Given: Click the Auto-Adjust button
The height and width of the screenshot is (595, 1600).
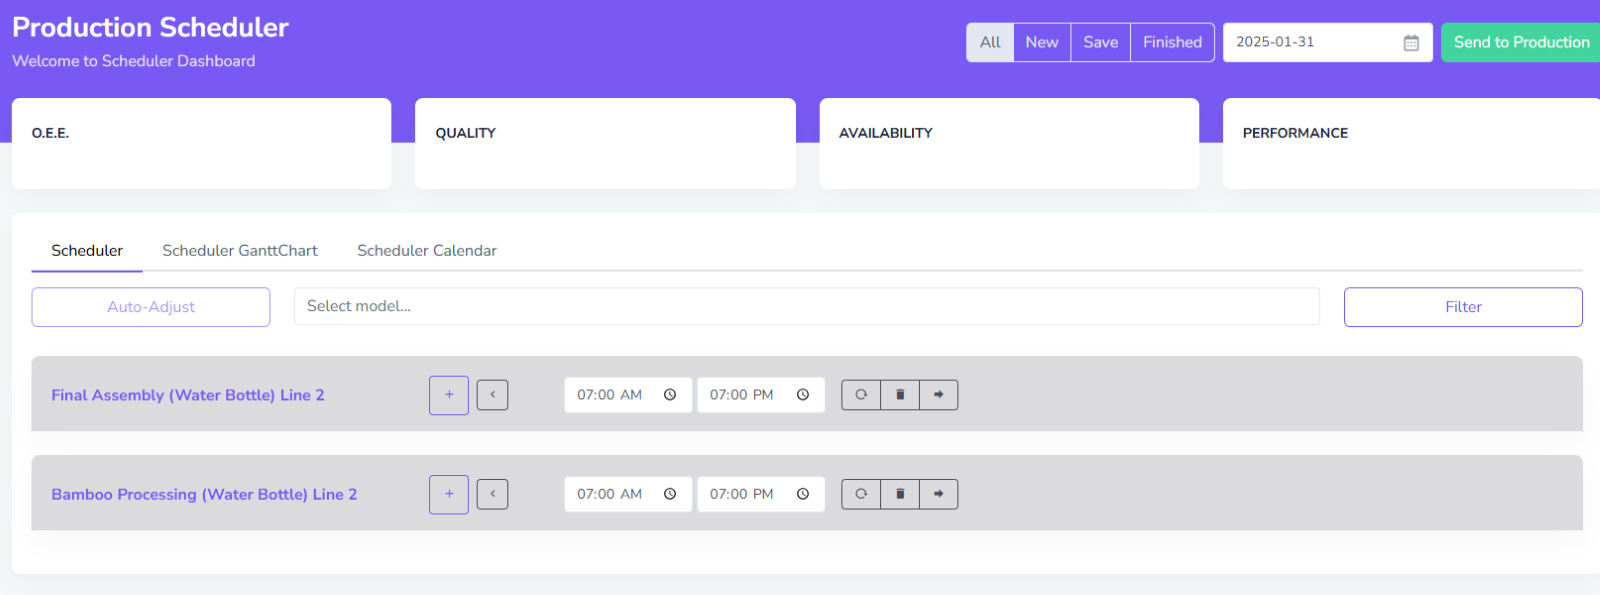Looking at the screenshot, I should 151,307.
